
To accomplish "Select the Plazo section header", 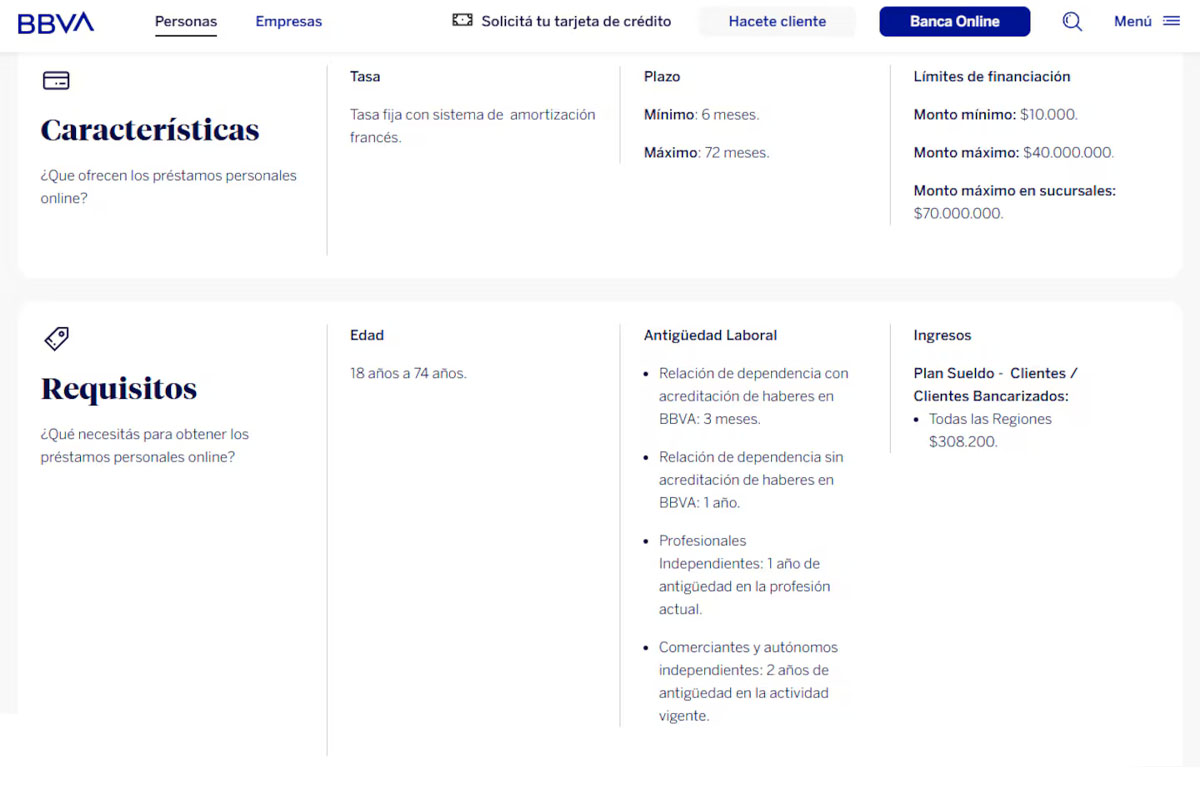I will pos(662,76).
